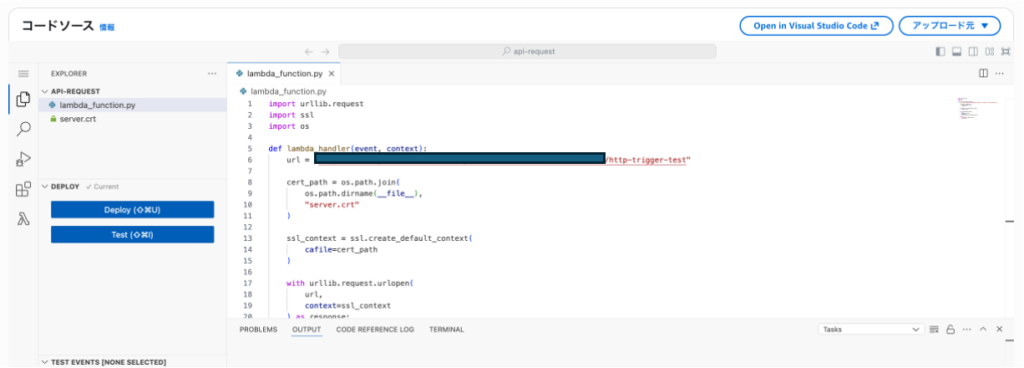Switch to the TERMINAL panel tab
The width and height of the screenshot is (1024, 368).
pos(447,330)
